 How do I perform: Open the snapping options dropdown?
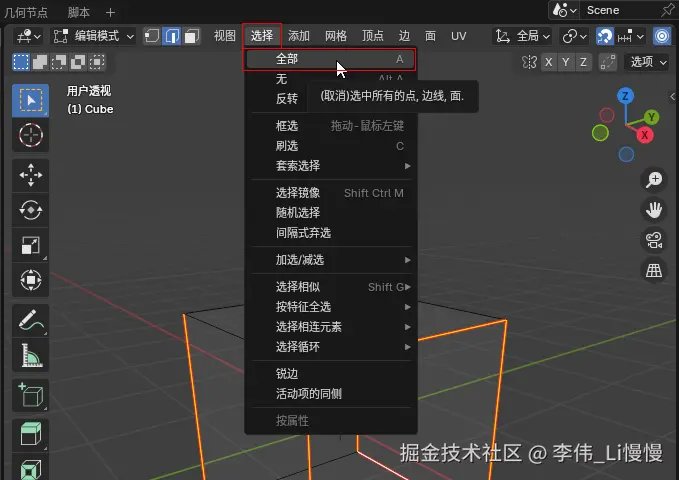(630, 36)
